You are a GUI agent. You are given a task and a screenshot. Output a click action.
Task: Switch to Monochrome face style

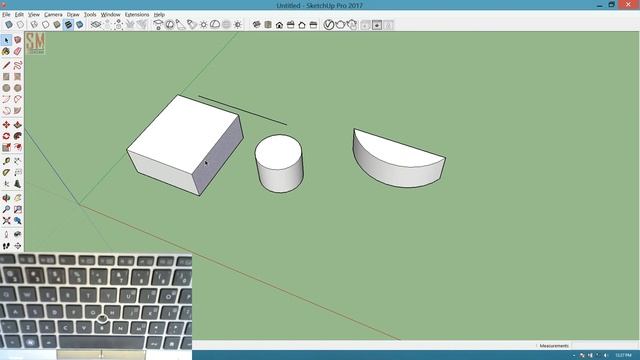click(80, 25)
